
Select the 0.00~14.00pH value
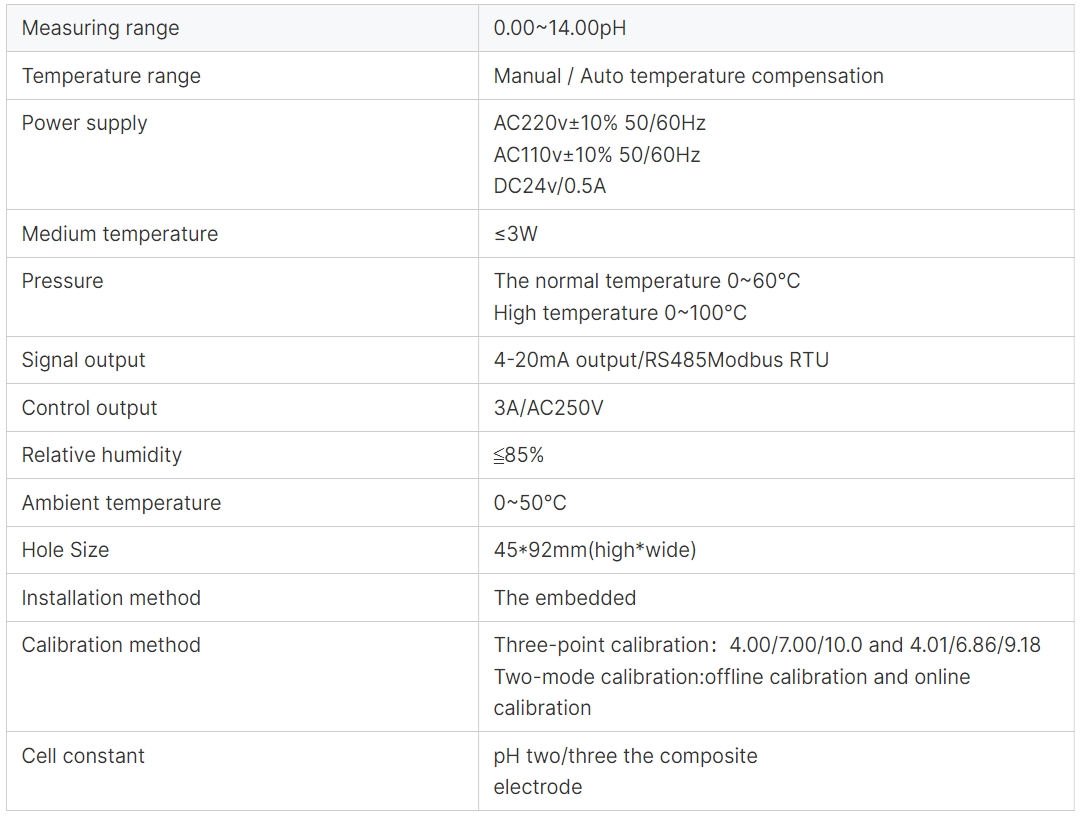[560, 28]
